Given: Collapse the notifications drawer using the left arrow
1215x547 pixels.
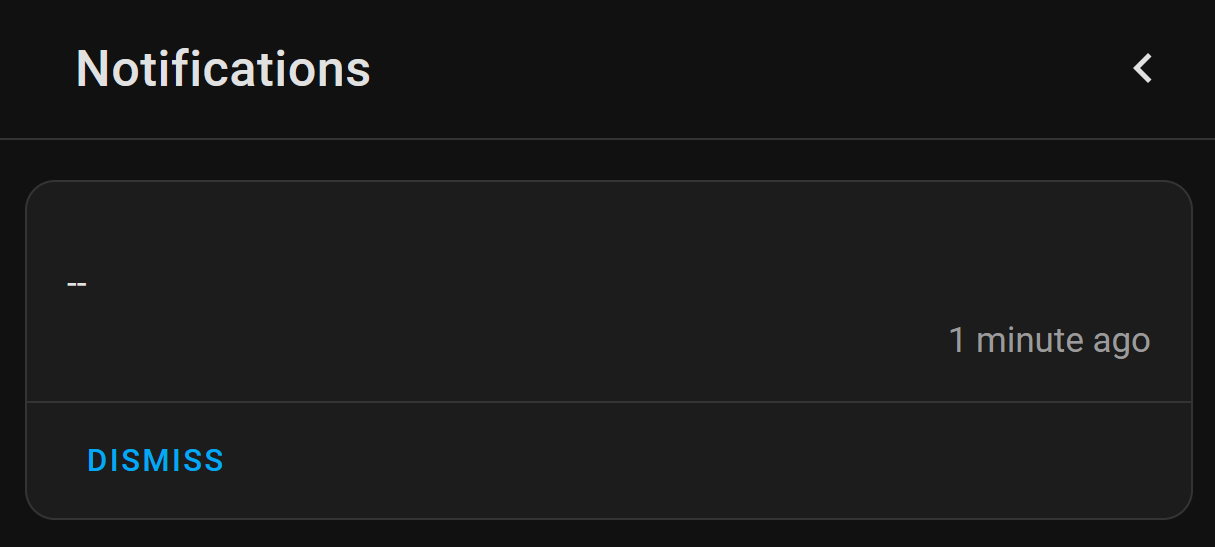Looking at the screenshot, I should tap(1143, 69).
